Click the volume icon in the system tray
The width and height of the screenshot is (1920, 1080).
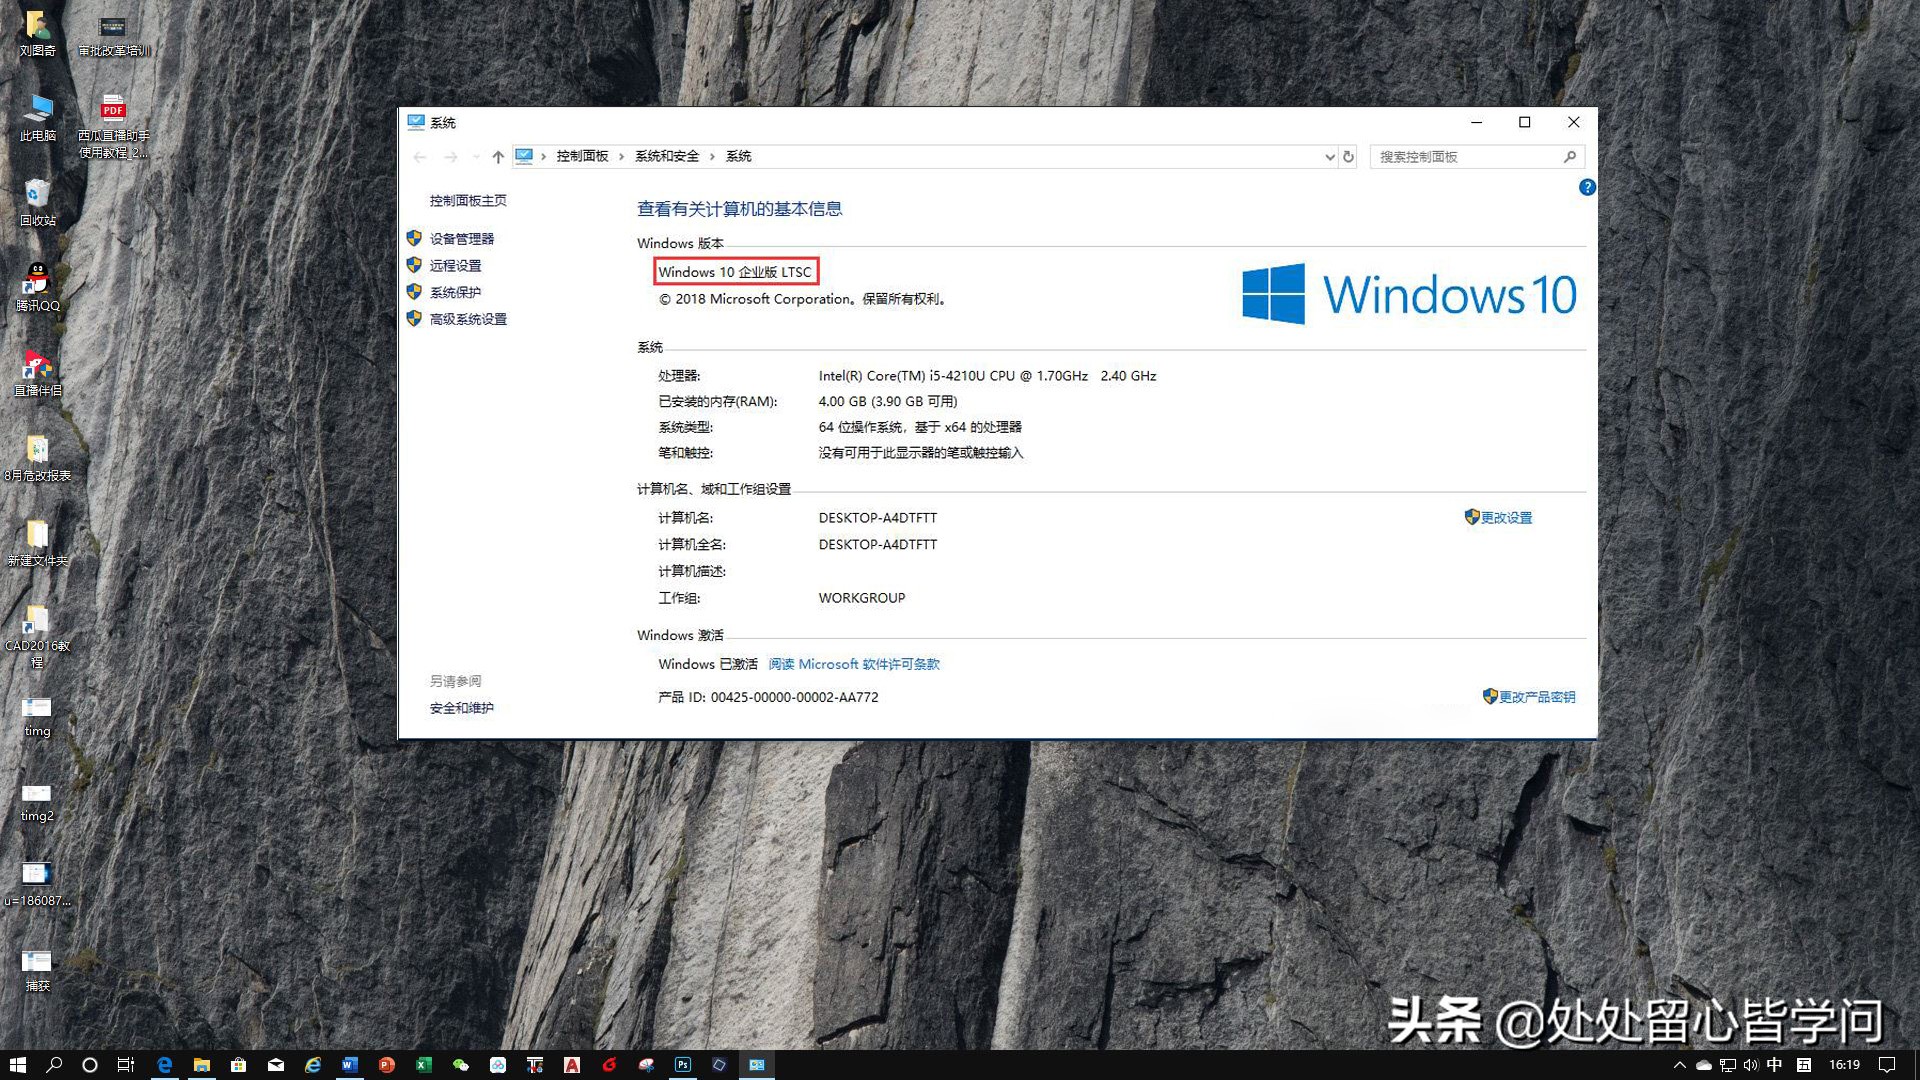(1752, 1065)
